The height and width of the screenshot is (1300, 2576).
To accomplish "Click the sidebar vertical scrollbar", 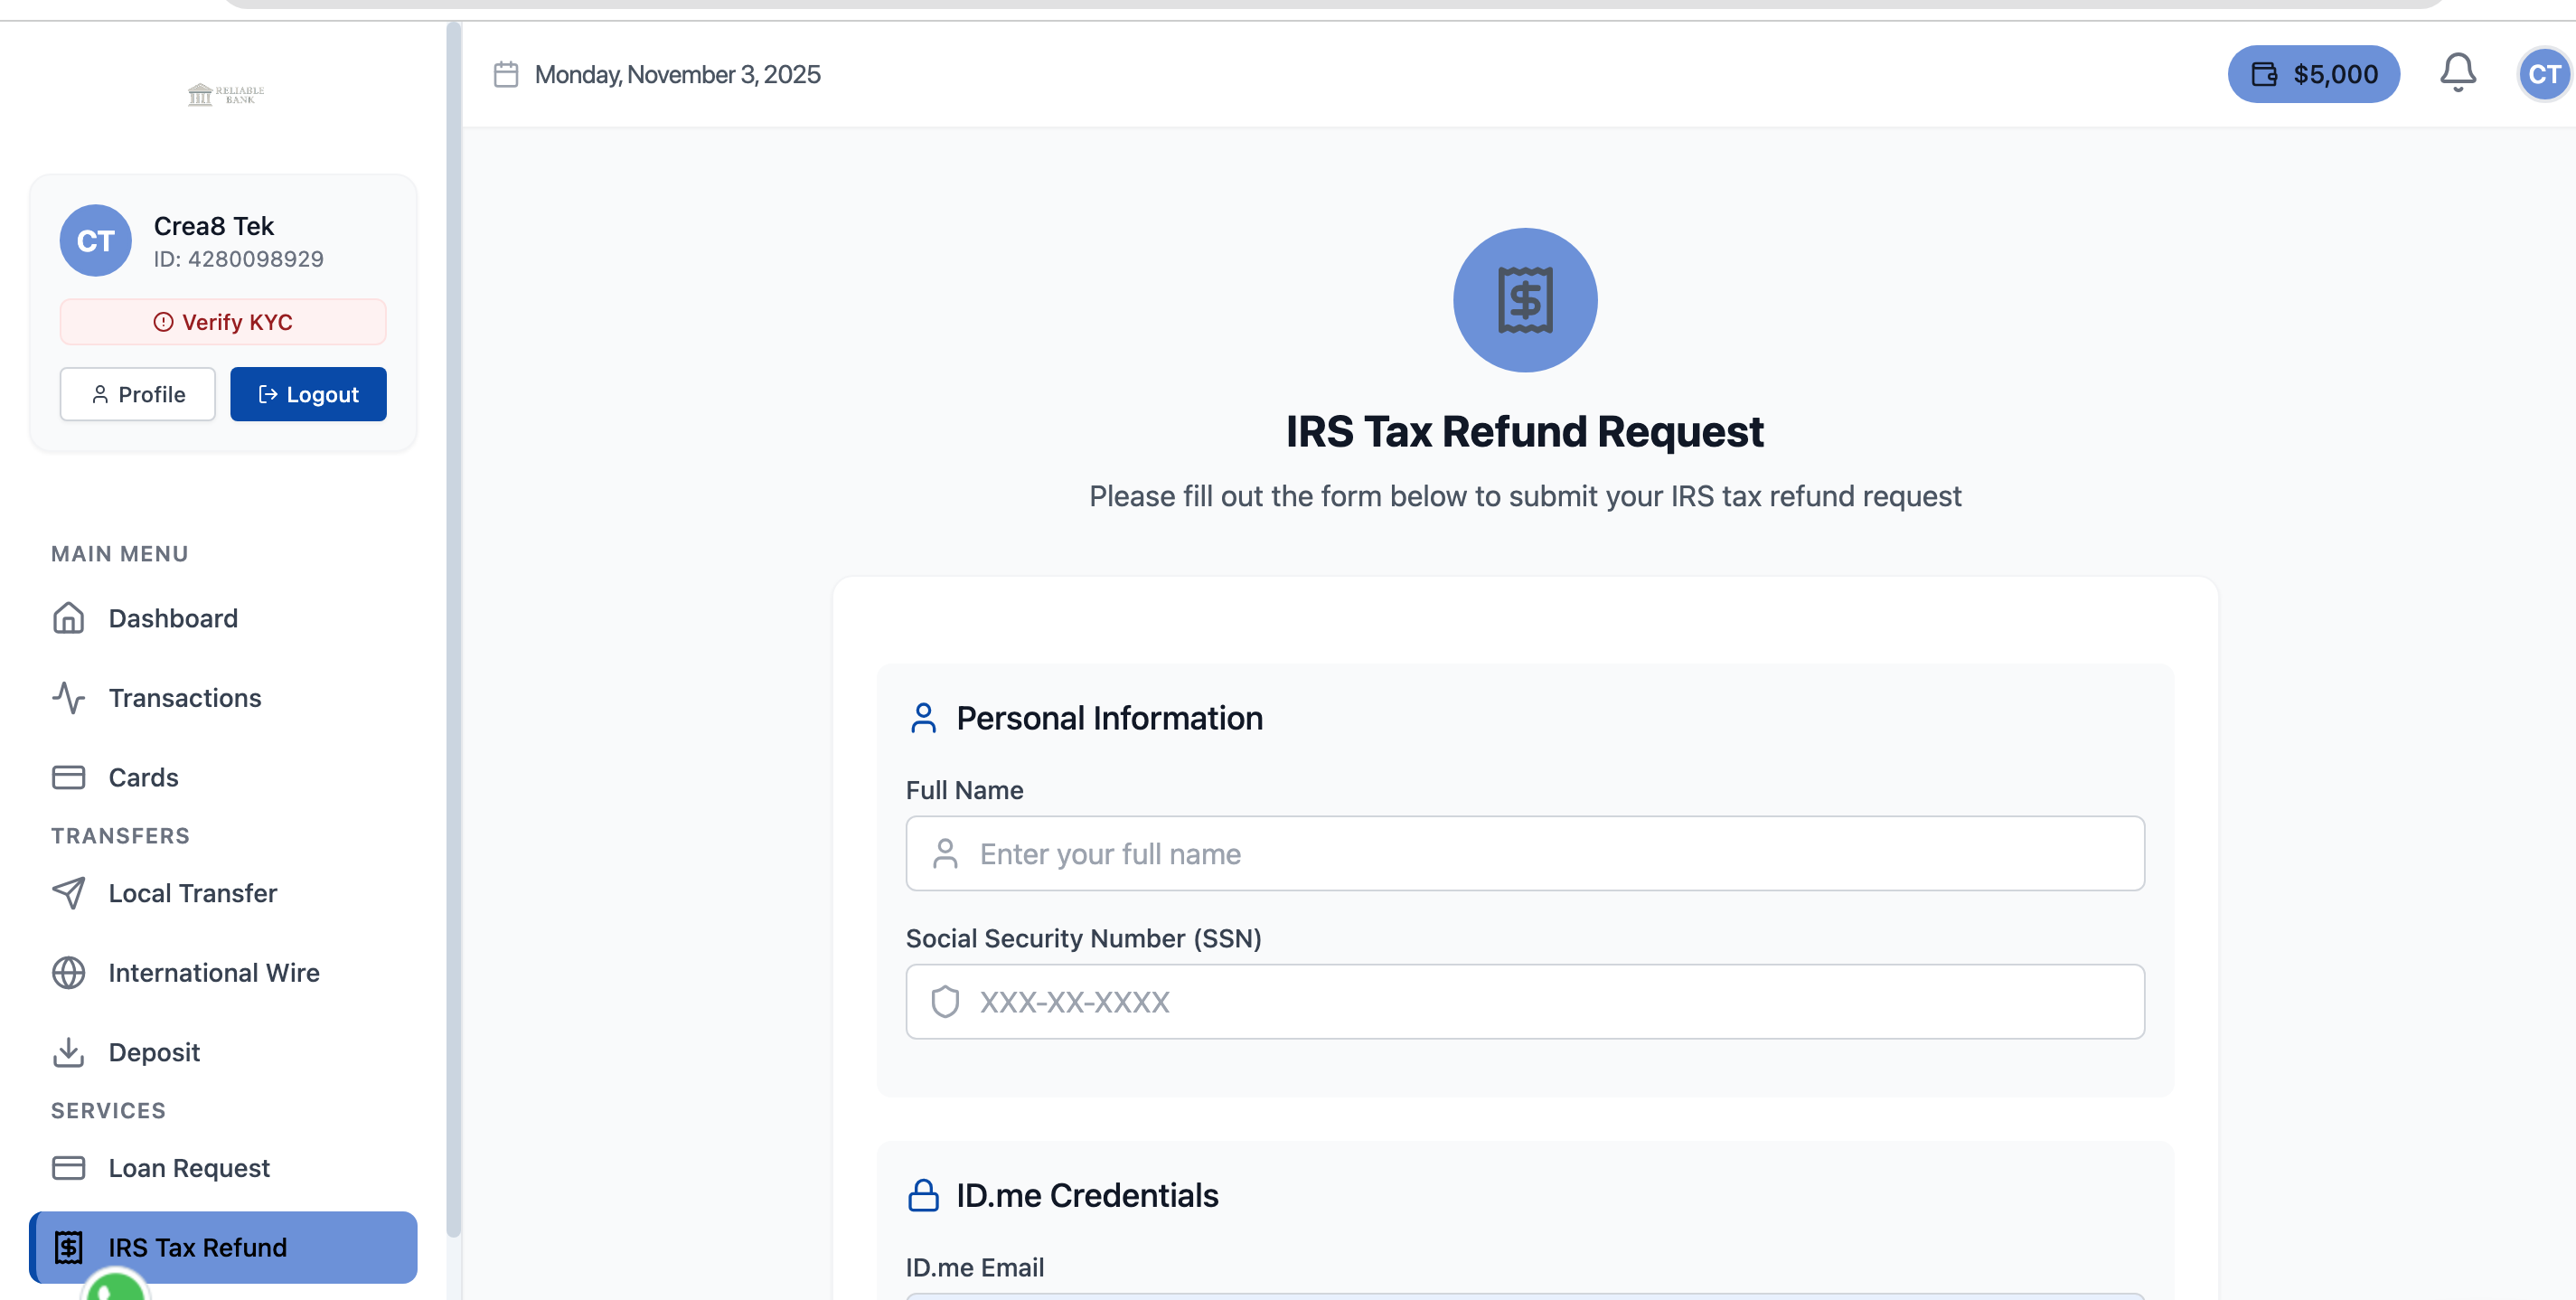I will (x=453, y=630).
